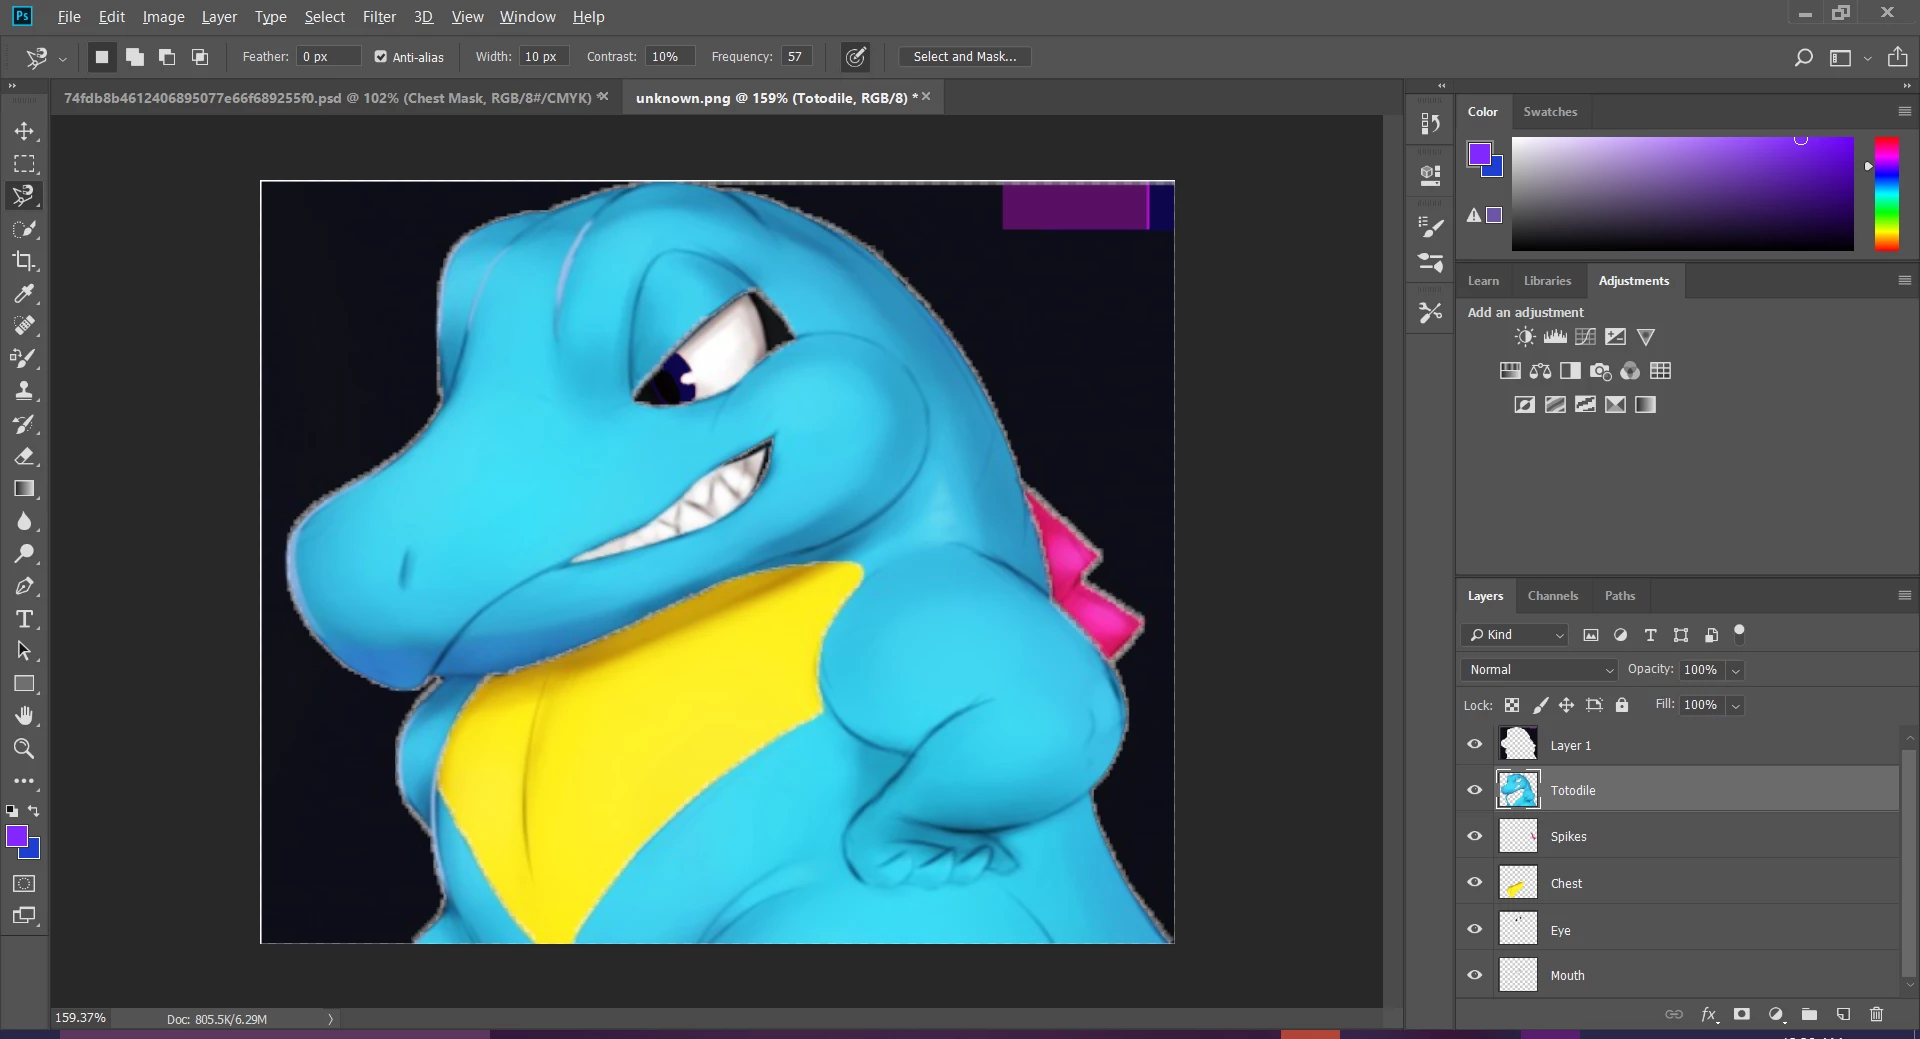Select the Horizontal Type tool

24,619
